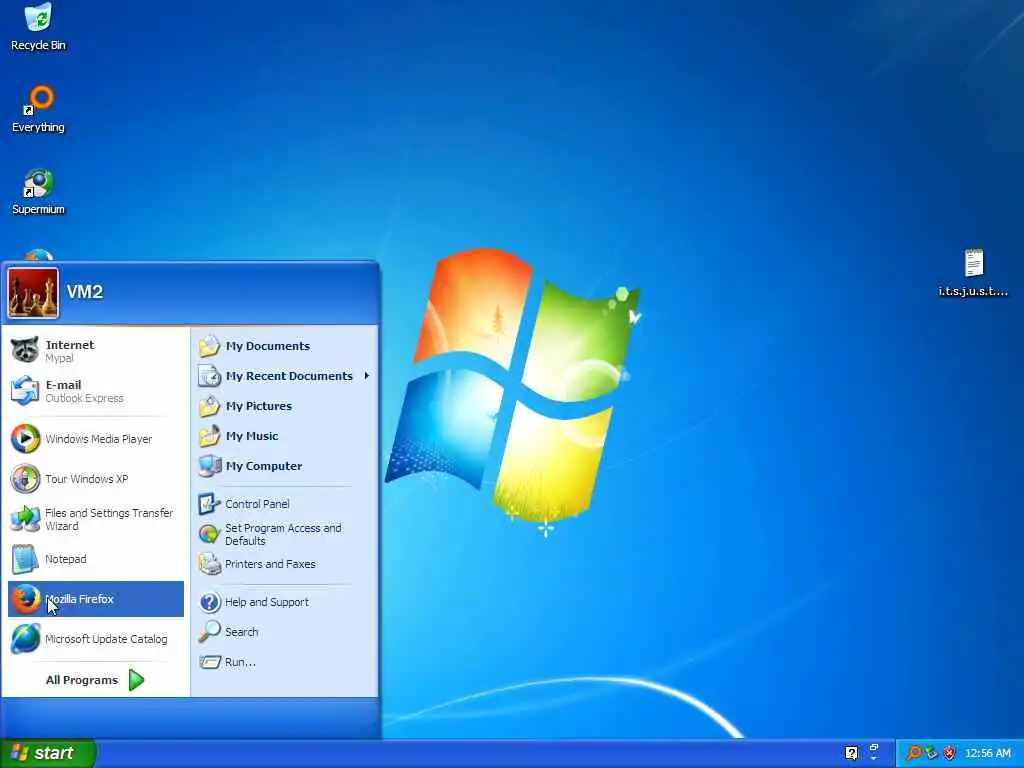Open Microsoft Update Catalog entry
The image size is (1024, 768).
[x=95, y=639]
